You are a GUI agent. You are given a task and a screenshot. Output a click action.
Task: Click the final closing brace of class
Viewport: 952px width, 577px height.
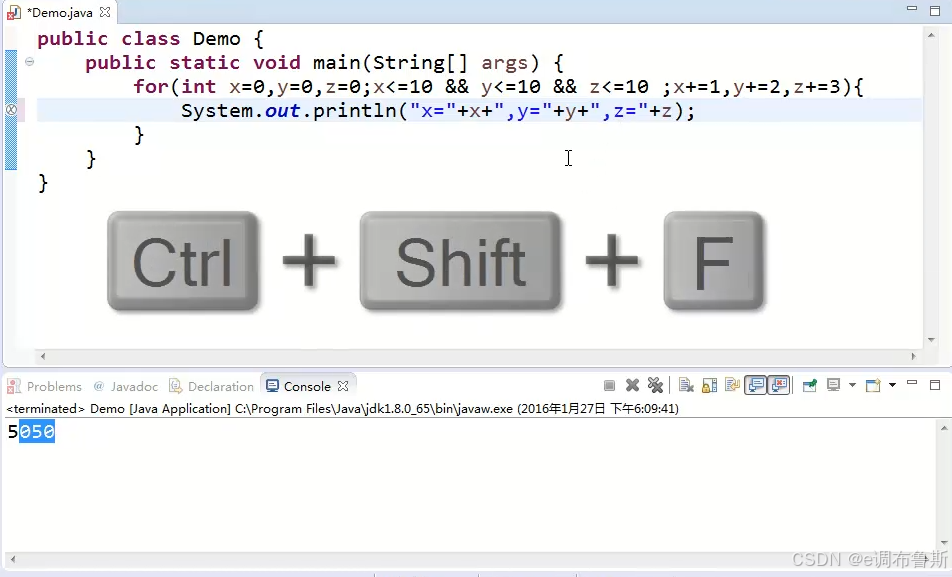point(42,183)
